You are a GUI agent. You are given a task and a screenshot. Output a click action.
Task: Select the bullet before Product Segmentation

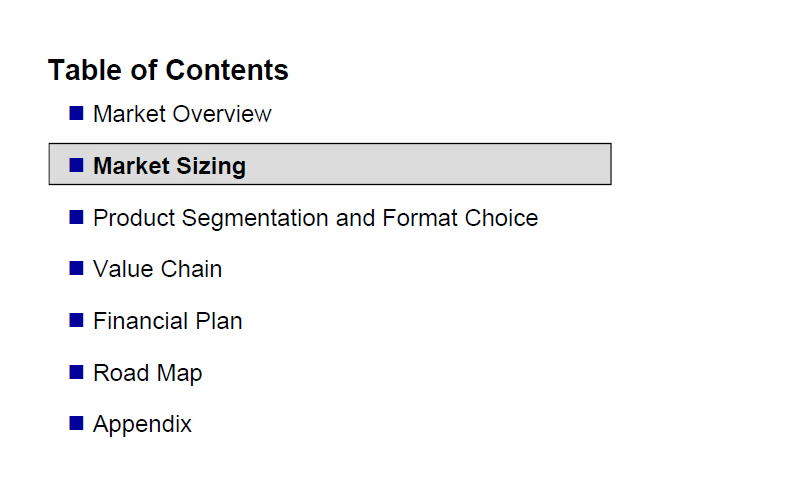click(x=76, y=217)
